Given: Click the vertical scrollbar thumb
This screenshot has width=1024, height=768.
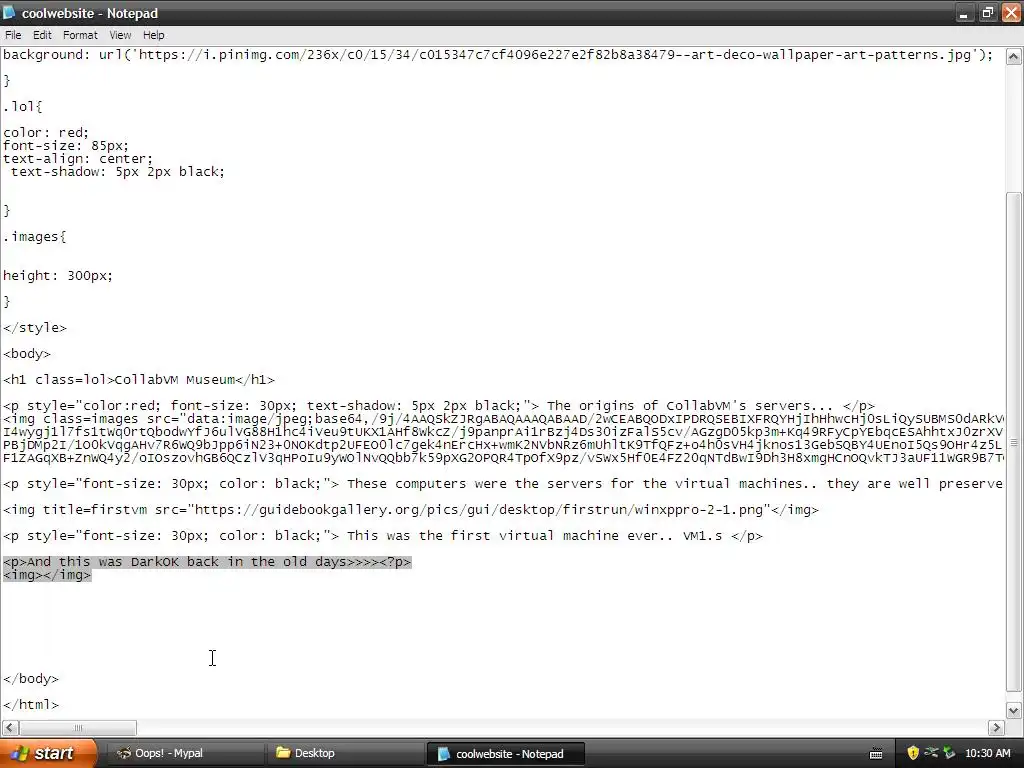Looking at the screenshot, I should point(1013,442).
